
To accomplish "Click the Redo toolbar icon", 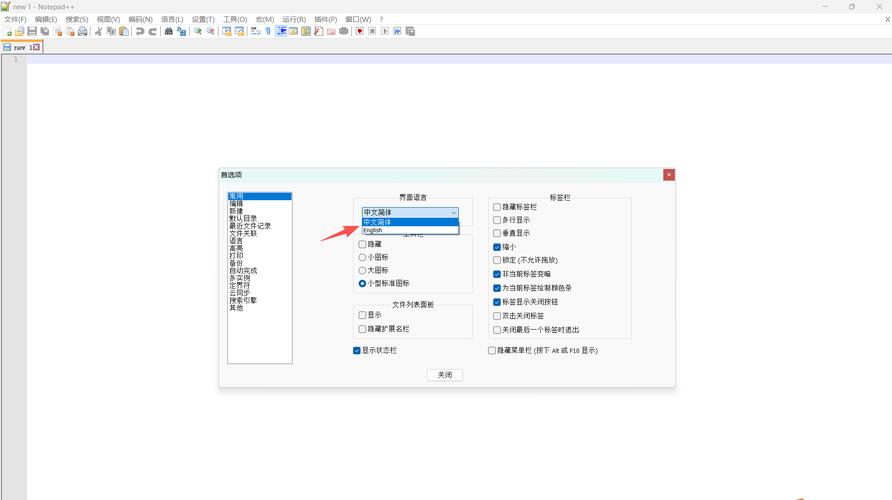I will click(152, 31).
